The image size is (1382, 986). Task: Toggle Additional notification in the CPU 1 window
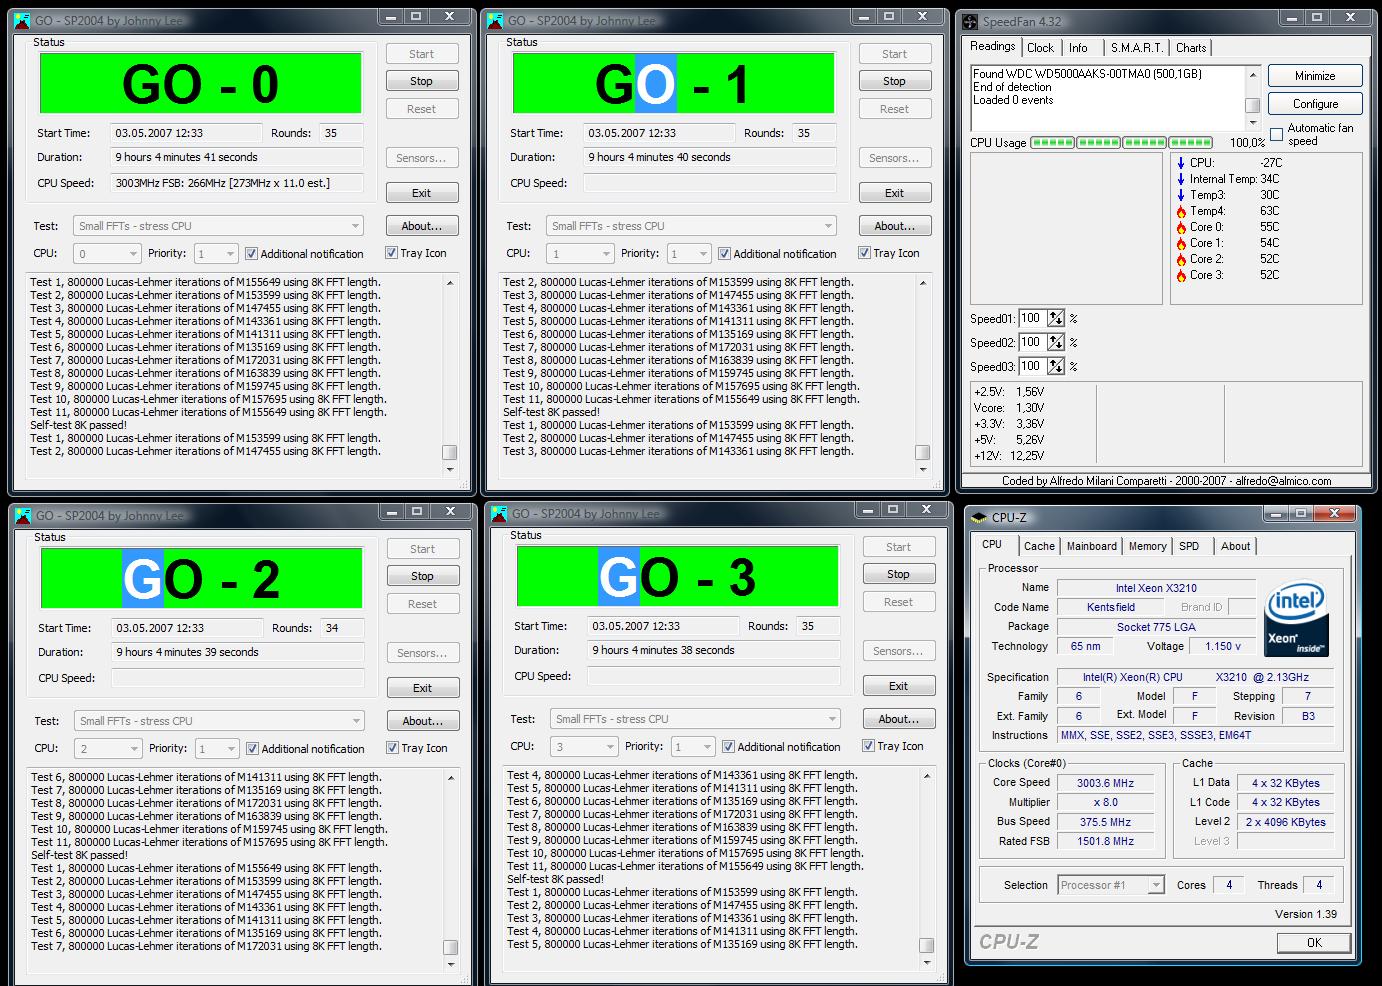[724, 254]
